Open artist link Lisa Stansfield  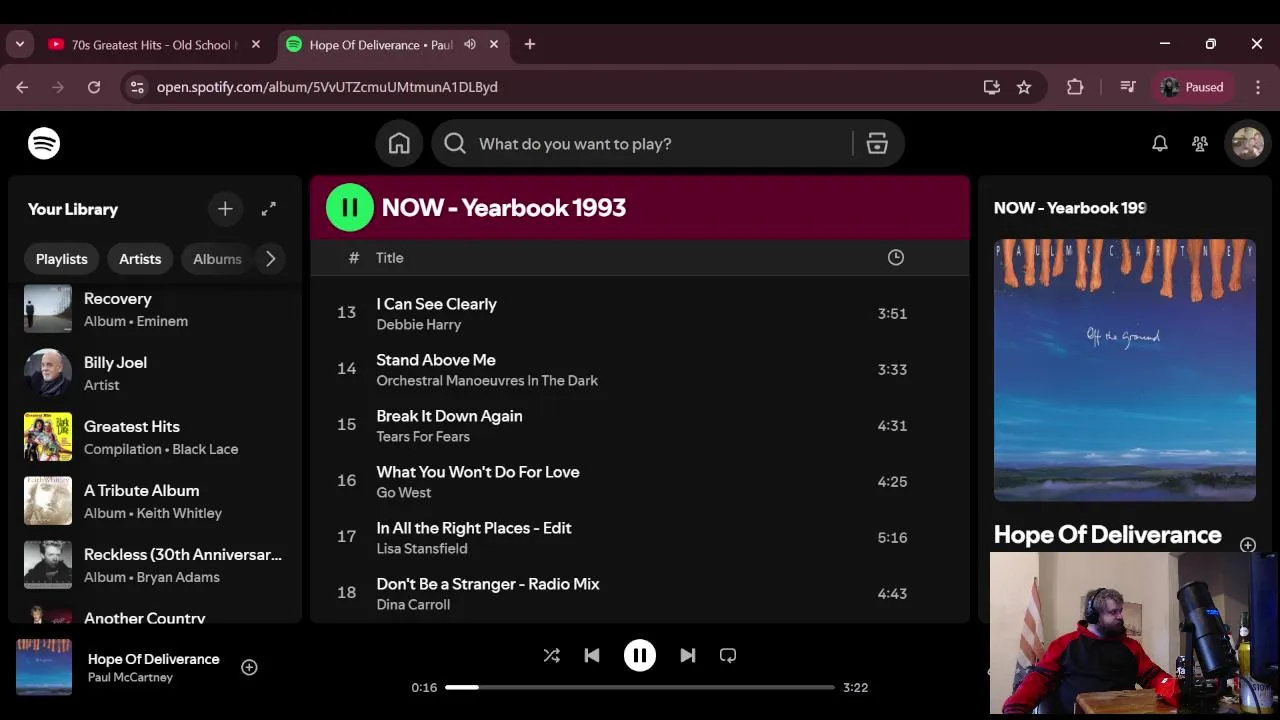[422, 549]
